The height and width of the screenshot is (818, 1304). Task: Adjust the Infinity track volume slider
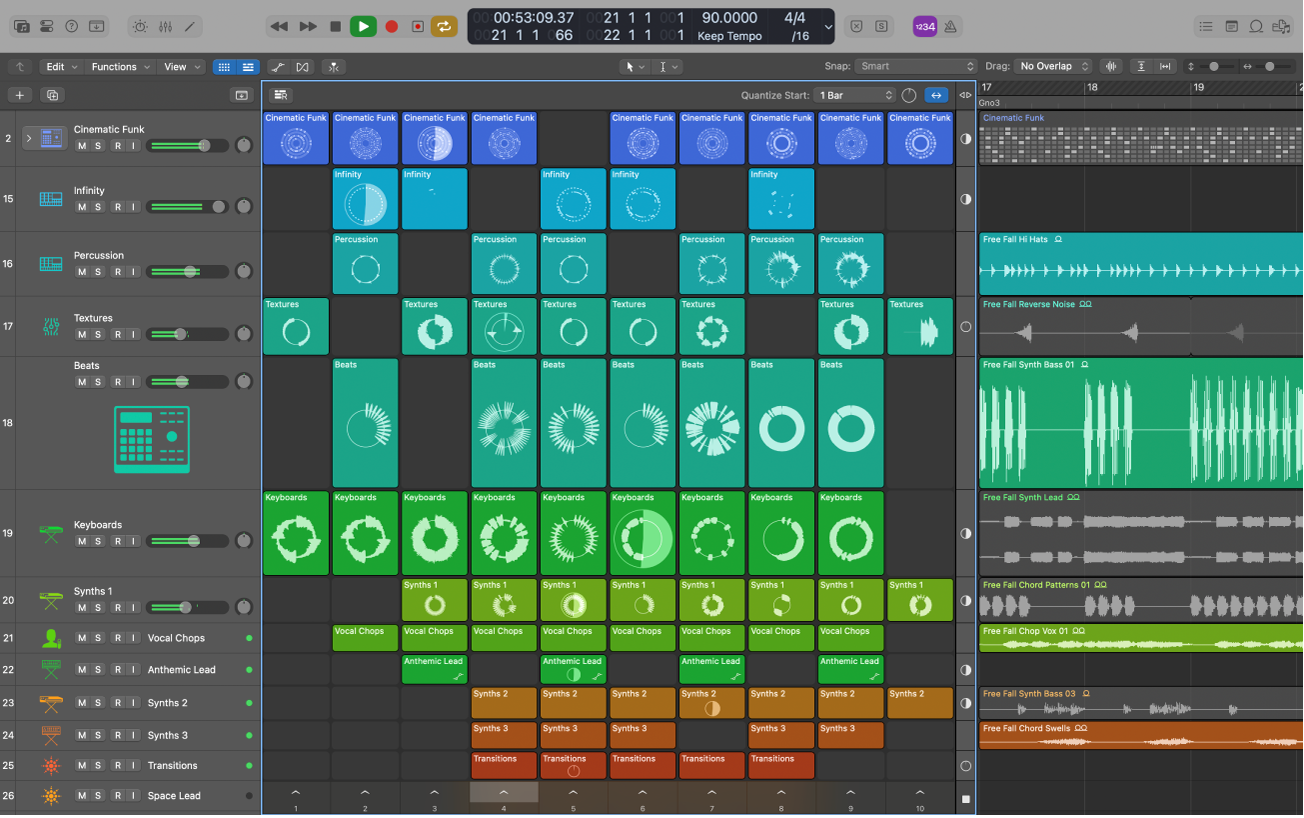point(188,206)
